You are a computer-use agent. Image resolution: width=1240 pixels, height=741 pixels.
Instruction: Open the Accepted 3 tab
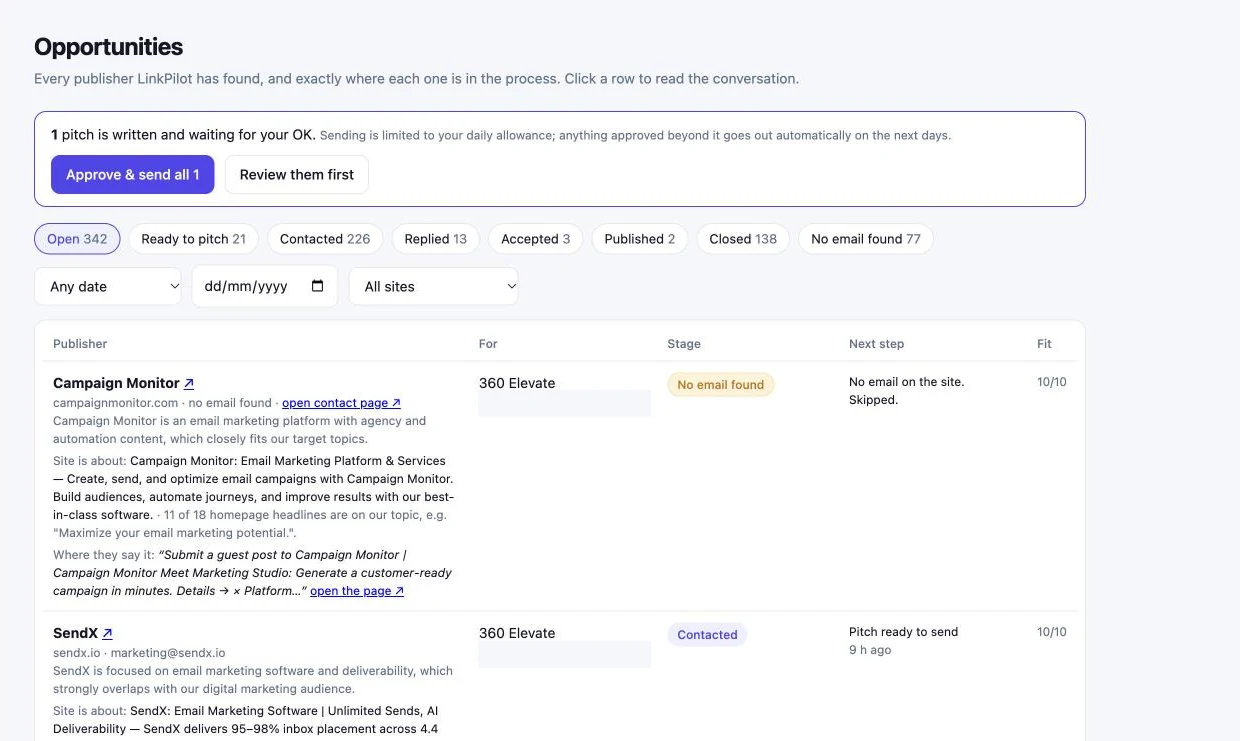536,239
